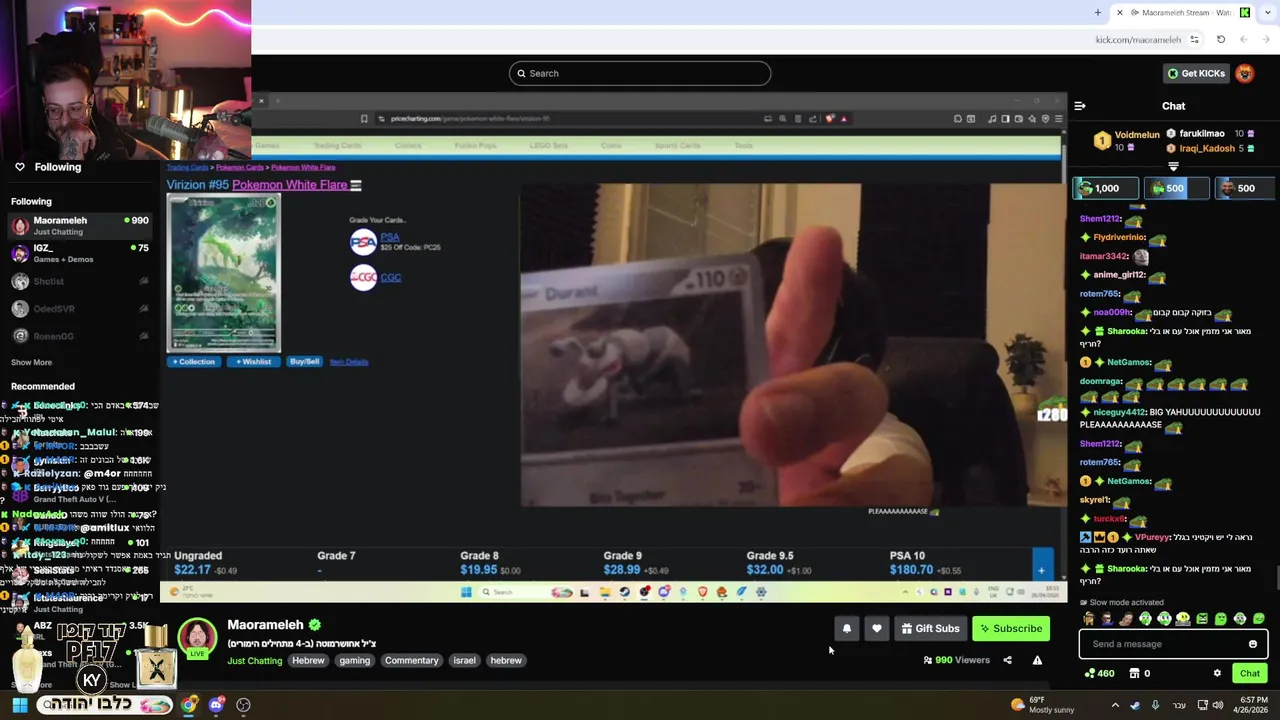Image resolution: width=1280 pixels, height=720 pixels.
Task: Click the notification bell icon next to Gift Subs
Action: point(847,628)
